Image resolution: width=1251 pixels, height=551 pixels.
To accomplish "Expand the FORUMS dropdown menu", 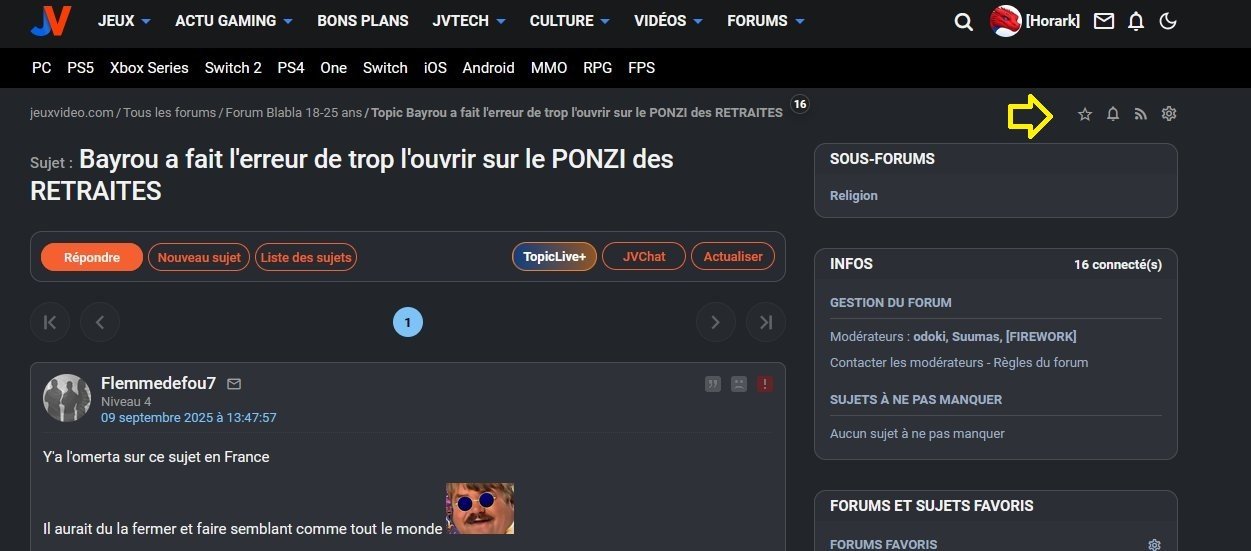I will [766, 21].
